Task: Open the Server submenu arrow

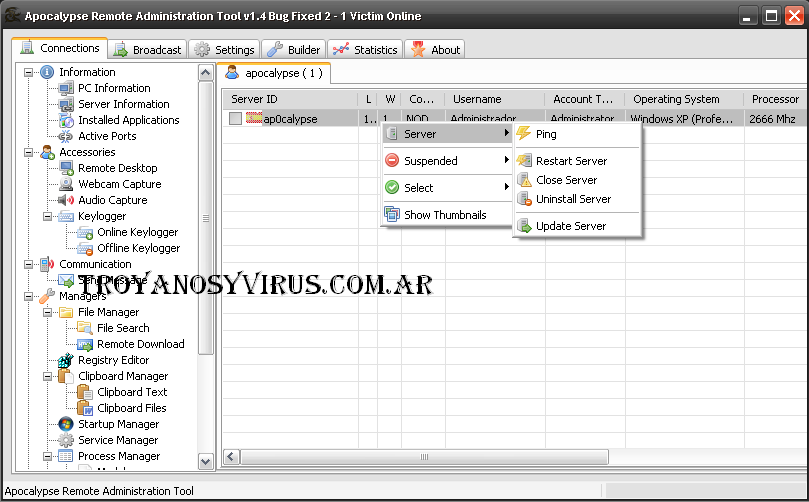Action: coord(507,133)
